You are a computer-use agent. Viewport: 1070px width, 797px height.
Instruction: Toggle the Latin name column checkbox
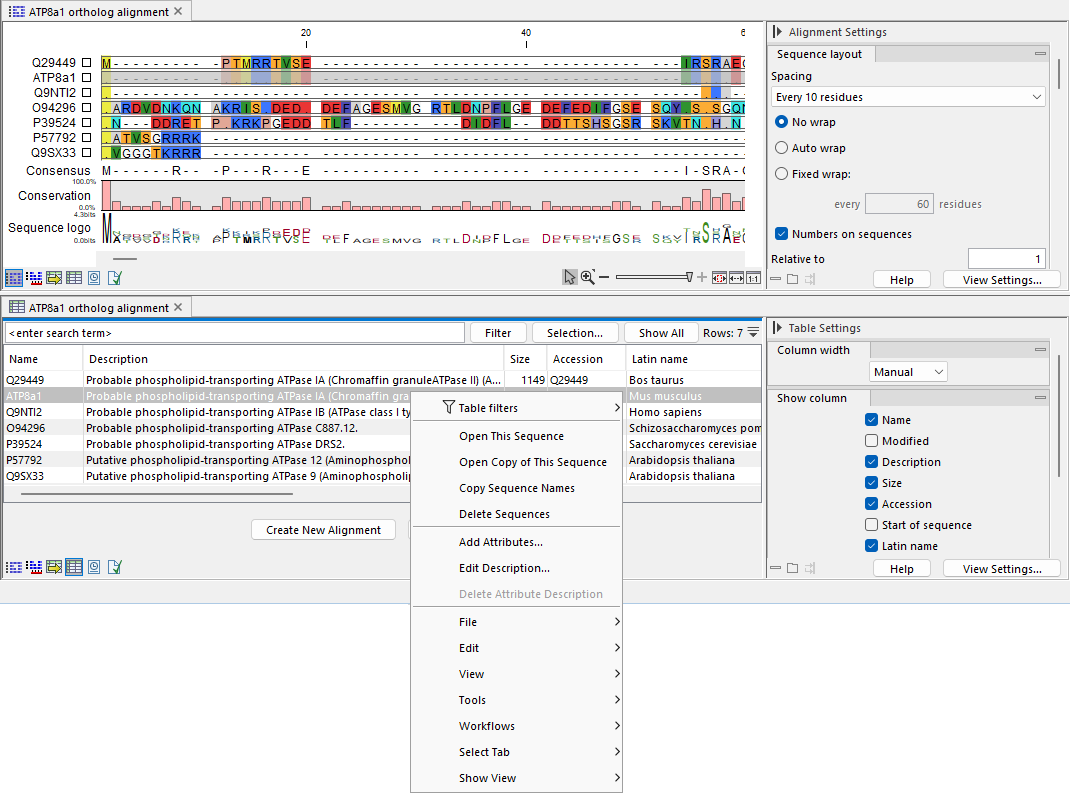pos(871,546)
